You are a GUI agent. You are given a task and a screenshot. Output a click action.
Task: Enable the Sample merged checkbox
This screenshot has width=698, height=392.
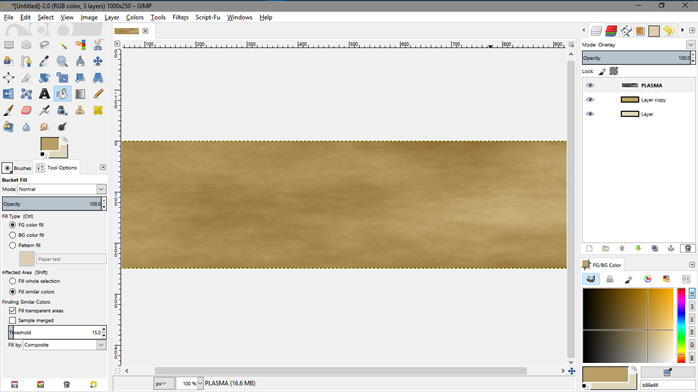12,320
